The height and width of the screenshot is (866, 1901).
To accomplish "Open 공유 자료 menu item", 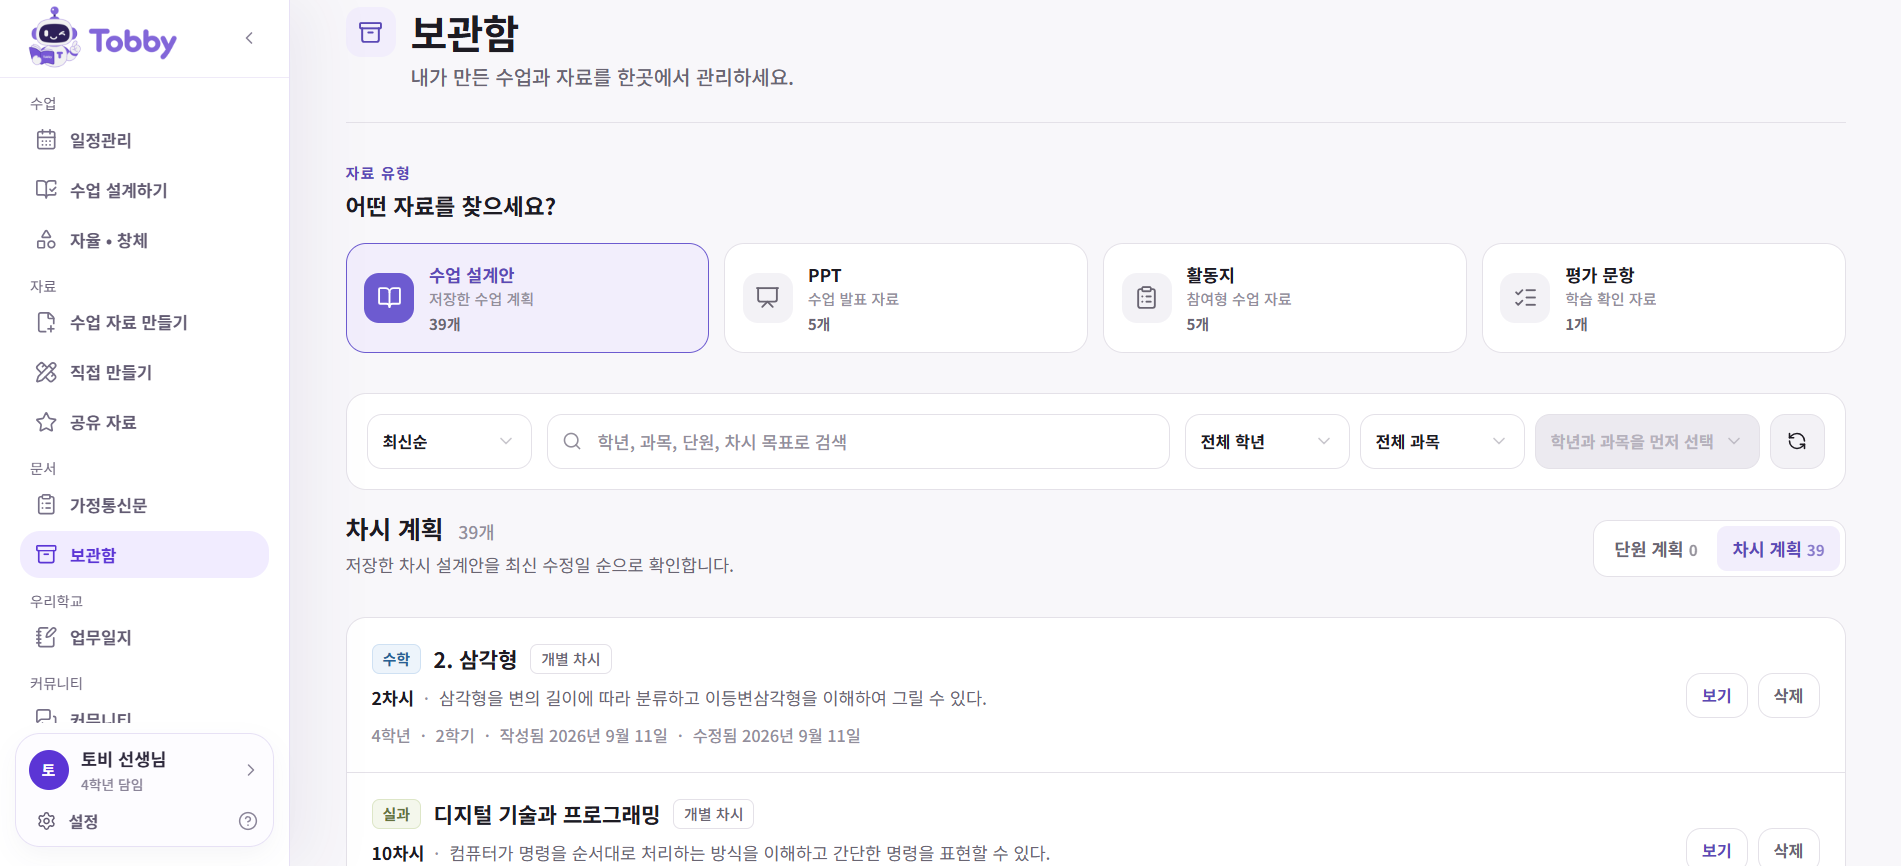I will coord(145,422).
